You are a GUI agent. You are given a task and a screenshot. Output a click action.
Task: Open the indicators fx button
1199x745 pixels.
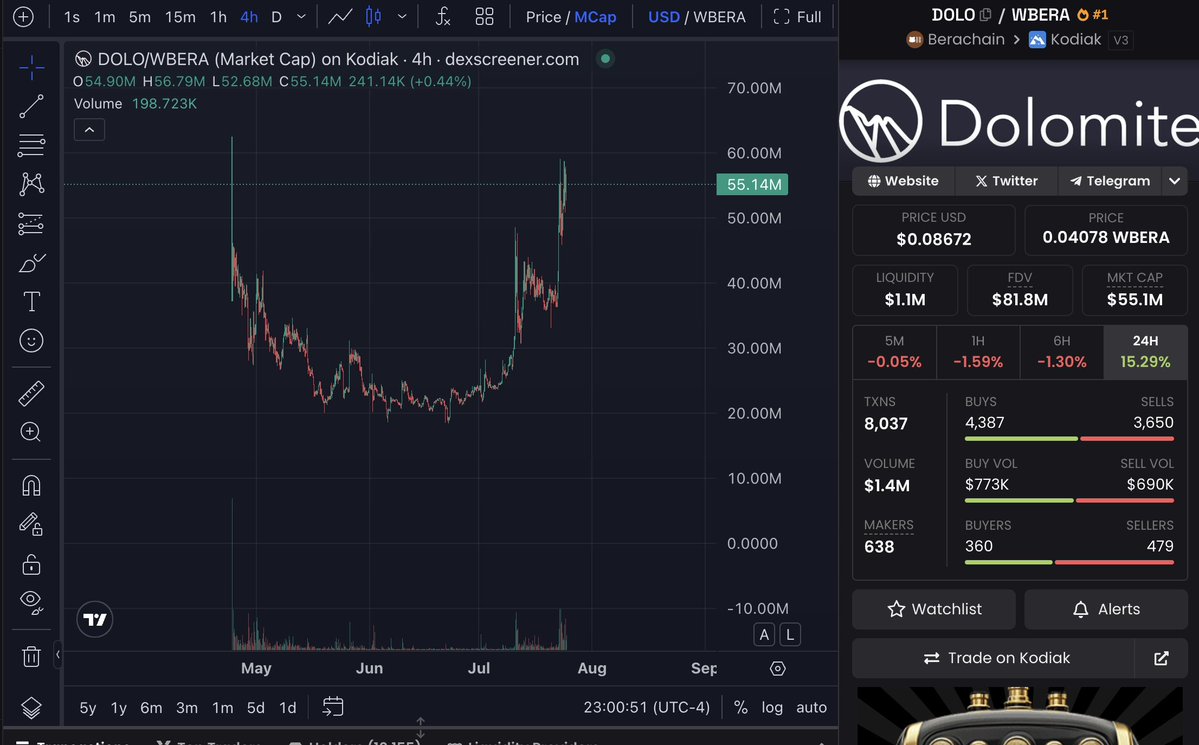(443, 17)
